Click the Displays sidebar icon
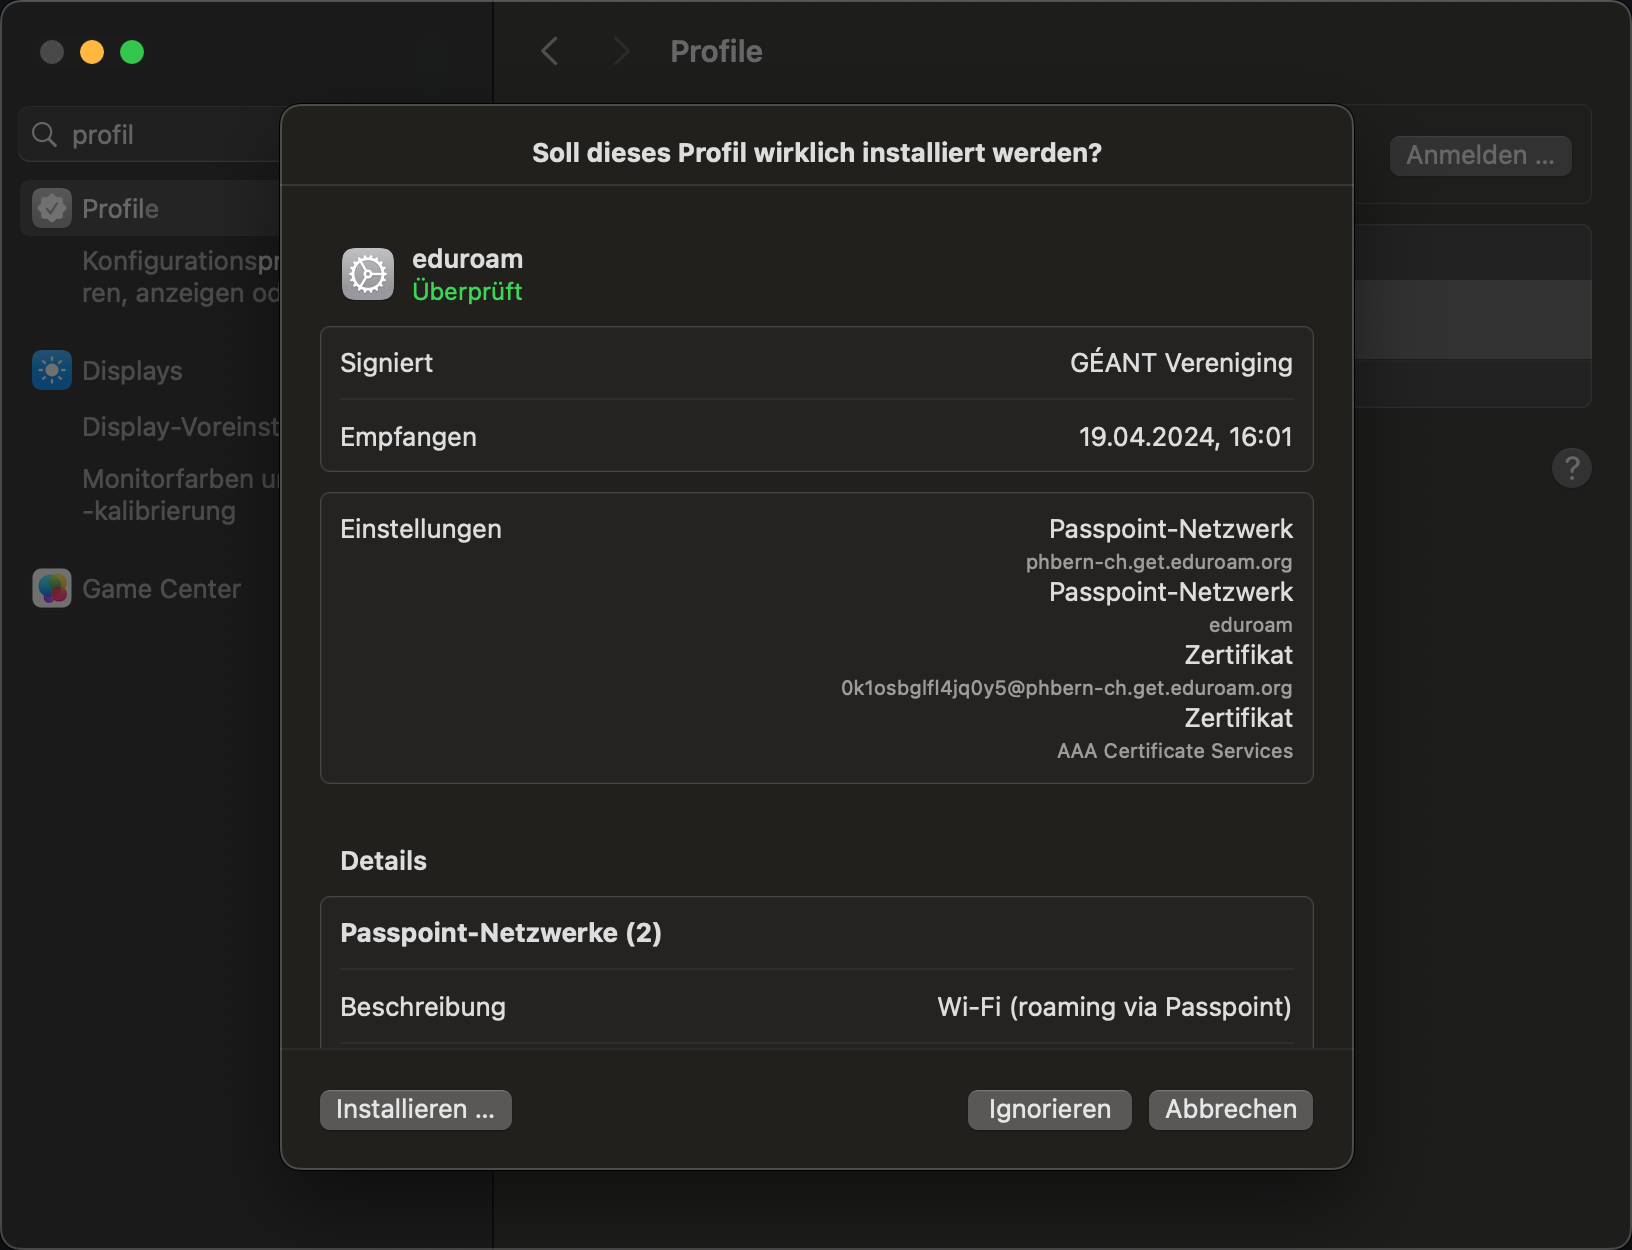Image resolution: width=1632 pixels, height=1250 pixels. click(52, 370)
